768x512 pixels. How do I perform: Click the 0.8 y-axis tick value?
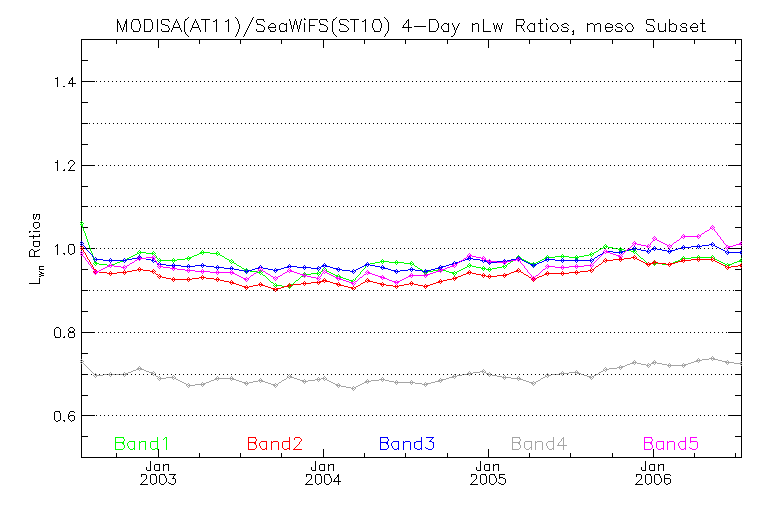click(65, 333)
